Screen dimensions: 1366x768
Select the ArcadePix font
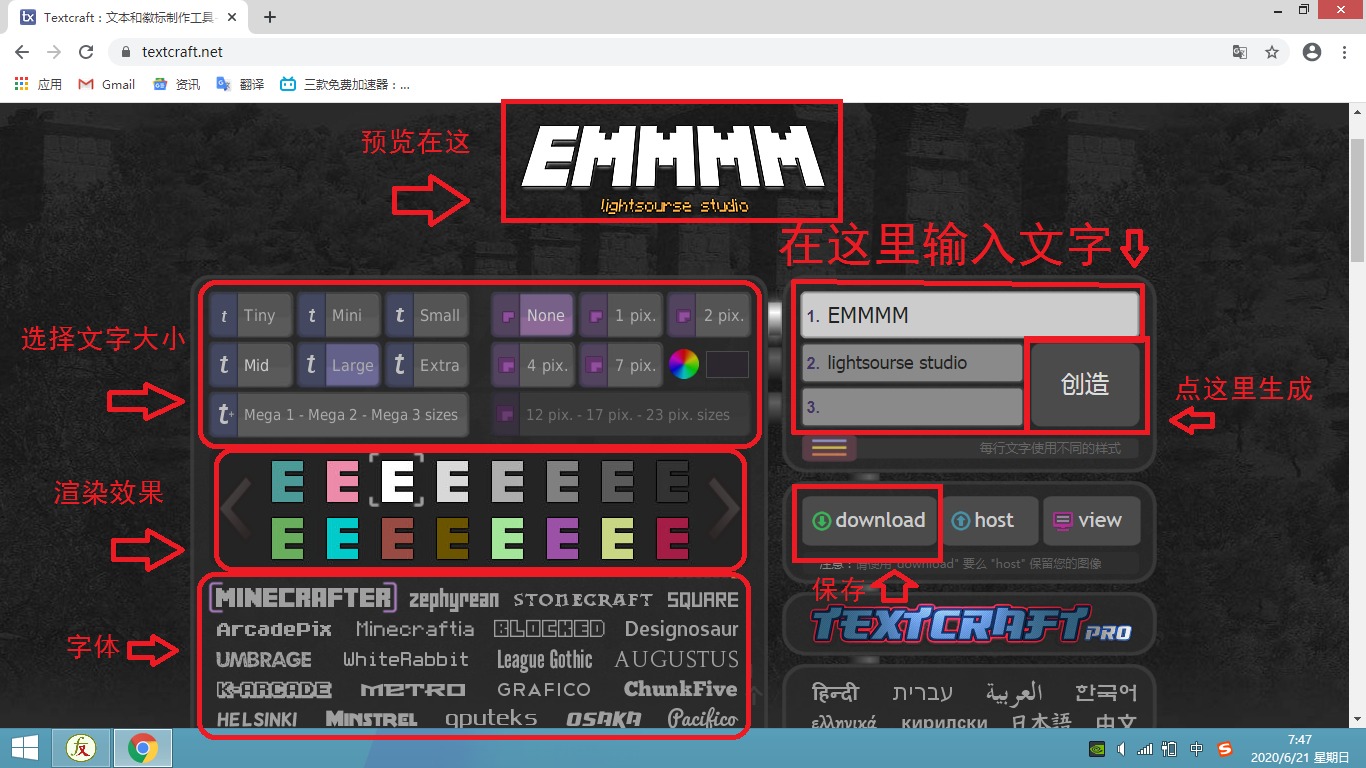point(274,630)
